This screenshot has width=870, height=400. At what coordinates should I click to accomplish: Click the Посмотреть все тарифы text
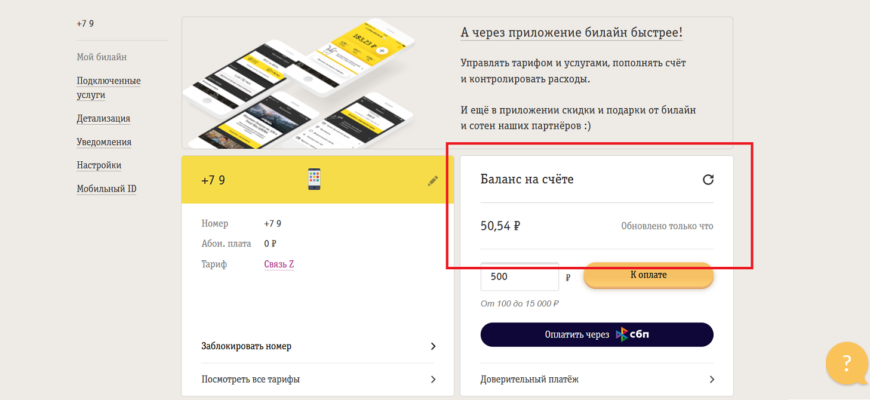point(251,379)
